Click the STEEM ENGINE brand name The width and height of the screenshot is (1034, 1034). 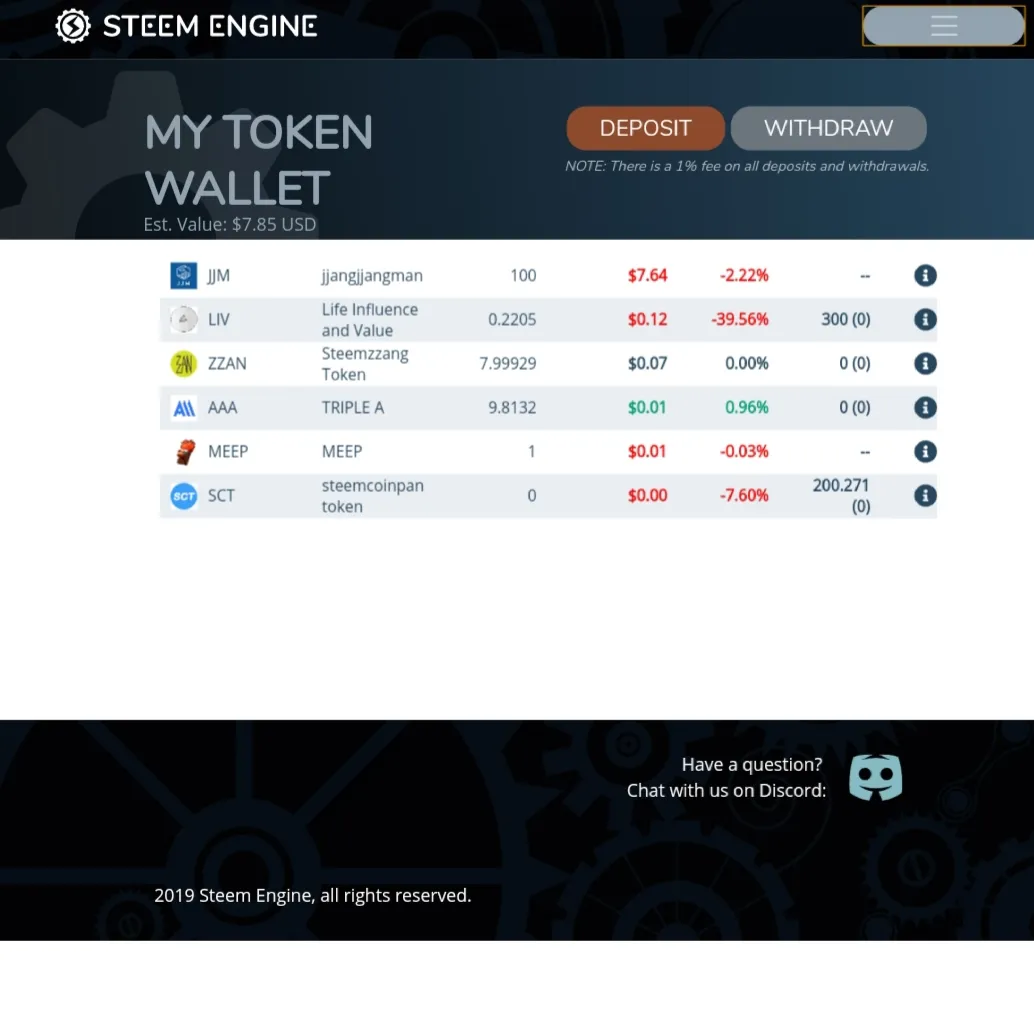coord(210,26)
